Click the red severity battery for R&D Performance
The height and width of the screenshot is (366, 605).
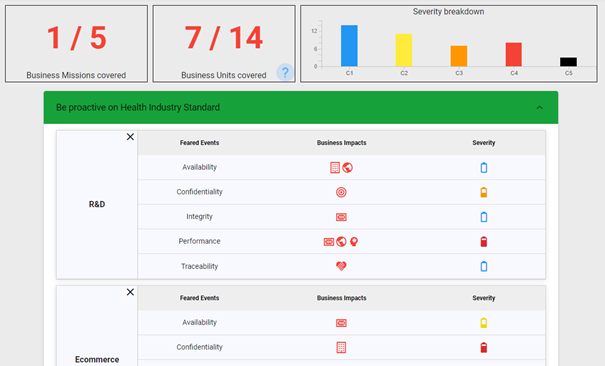pyautogui.click(x=483, y=242)
